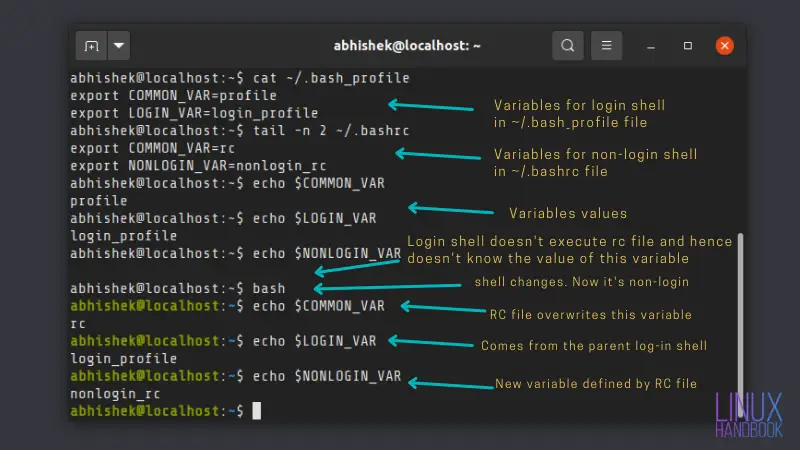This screenshot has width=800, height=450.
Task: Click the 'rc' output line
Action: pos(78,323)
